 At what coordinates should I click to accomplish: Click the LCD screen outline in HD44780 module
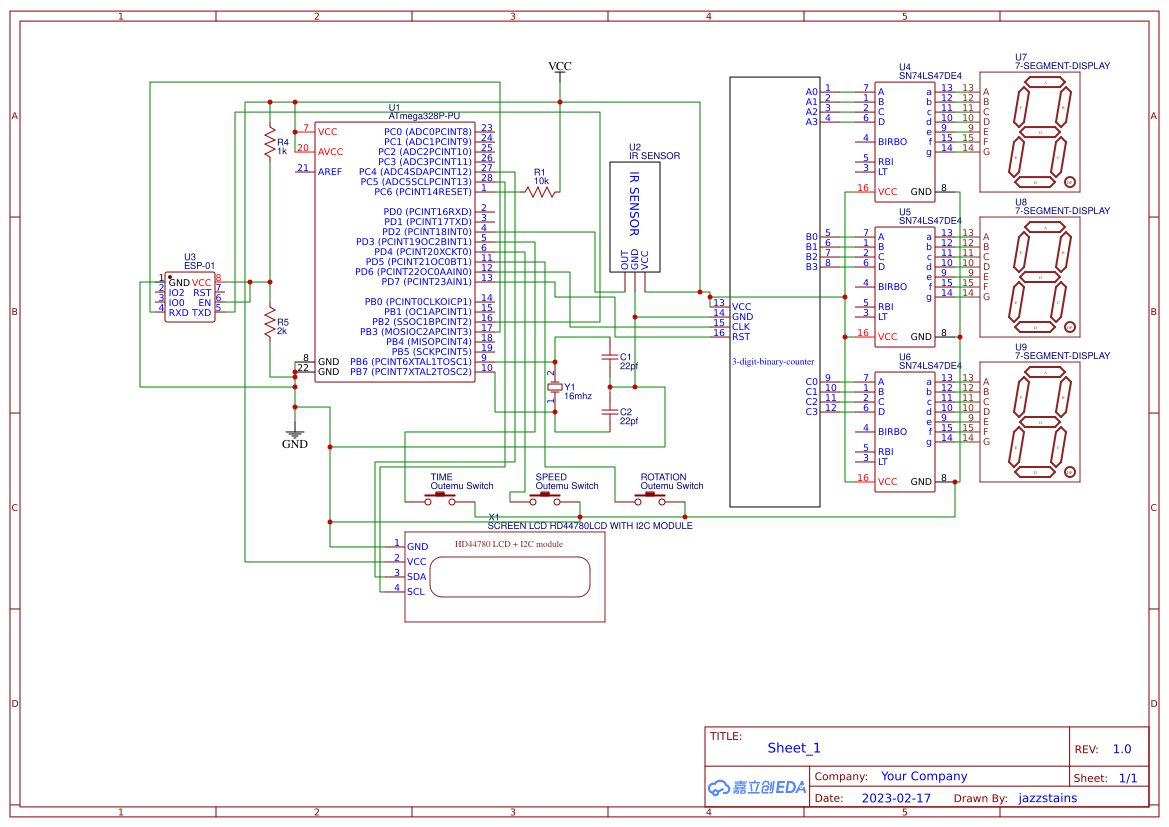(510, 577)
